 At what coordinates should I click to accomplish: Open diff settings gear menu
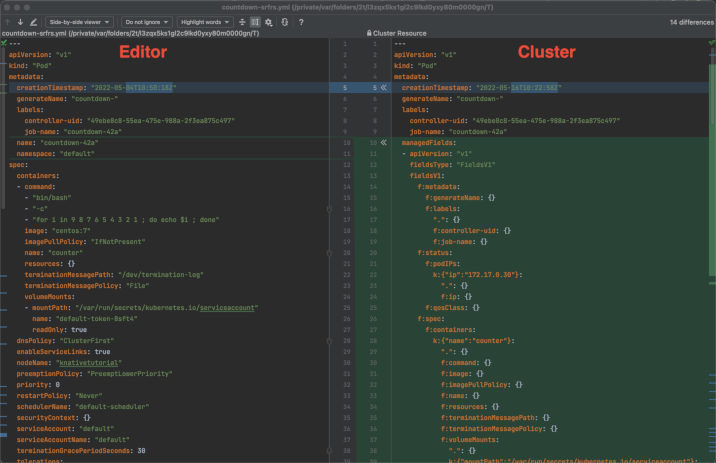pos(268,22)
